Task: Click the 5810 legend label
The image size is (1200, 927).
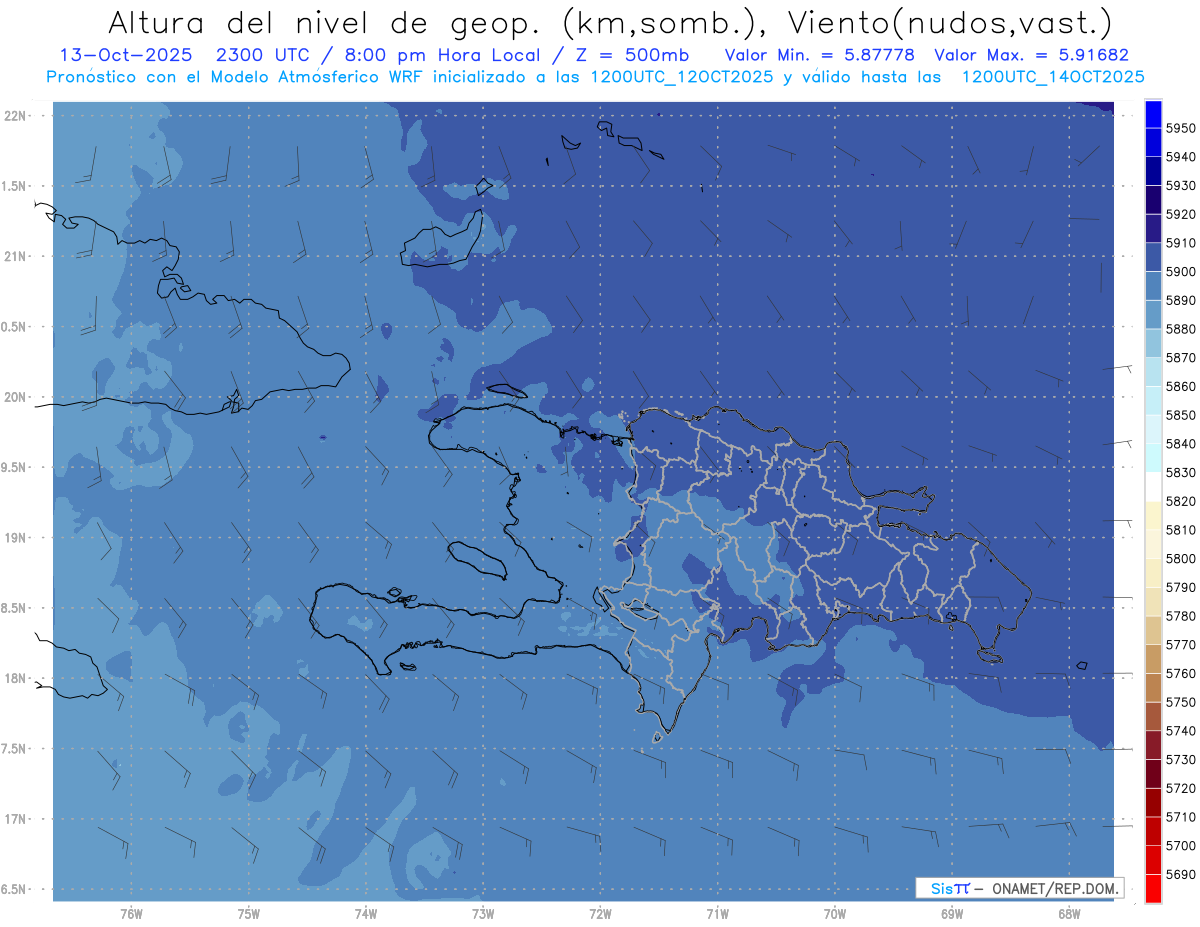Action: 1180,530
